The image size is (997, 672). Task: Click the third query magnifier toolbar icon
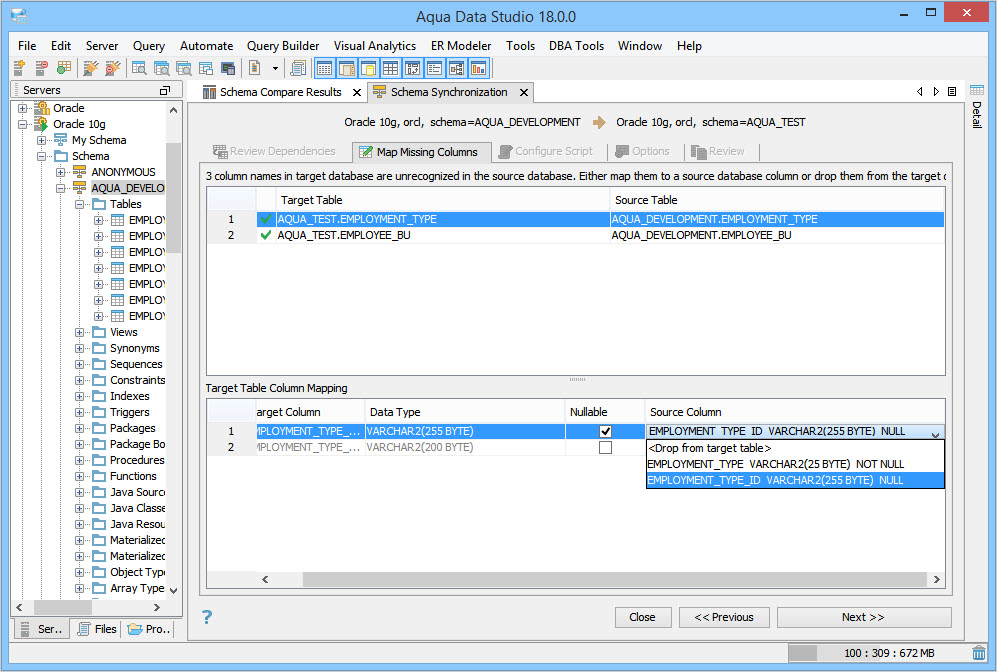(184, 68)
